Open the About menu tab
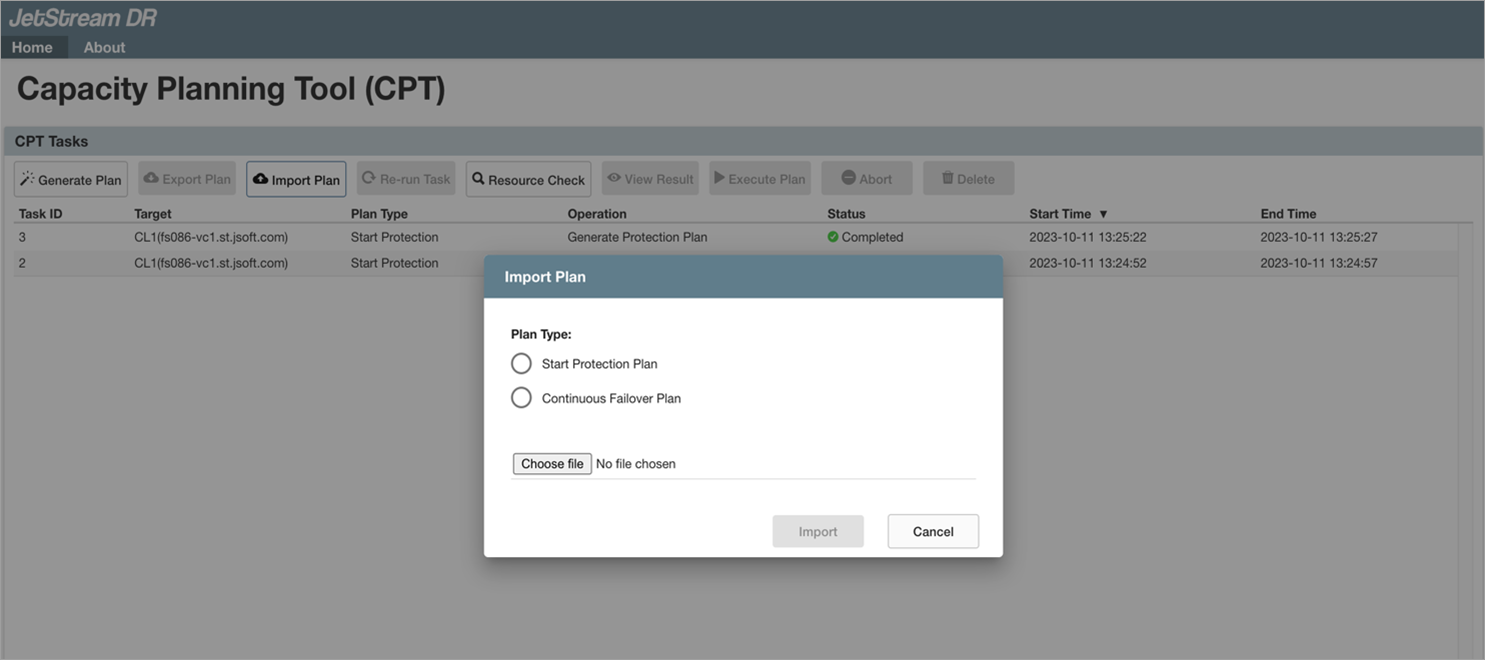 click(104, 47)
